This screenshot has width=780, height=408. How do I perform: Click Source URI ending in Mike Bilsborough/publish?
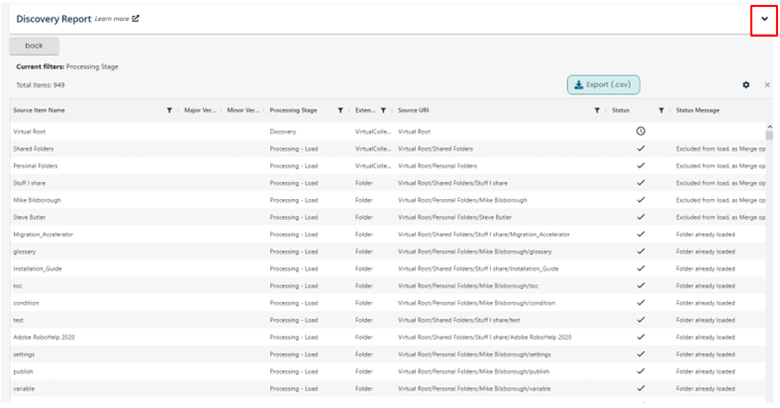point(474,372)
